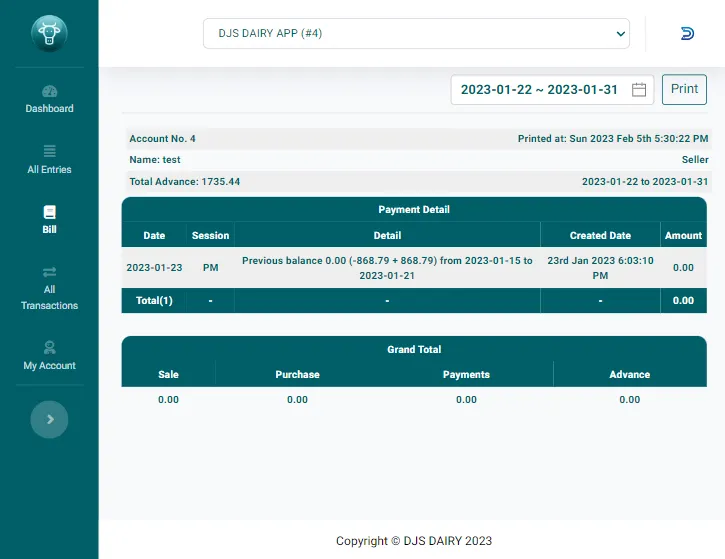Click the Total(1) row label
The image size is (725, 559).
pos(154,301)
